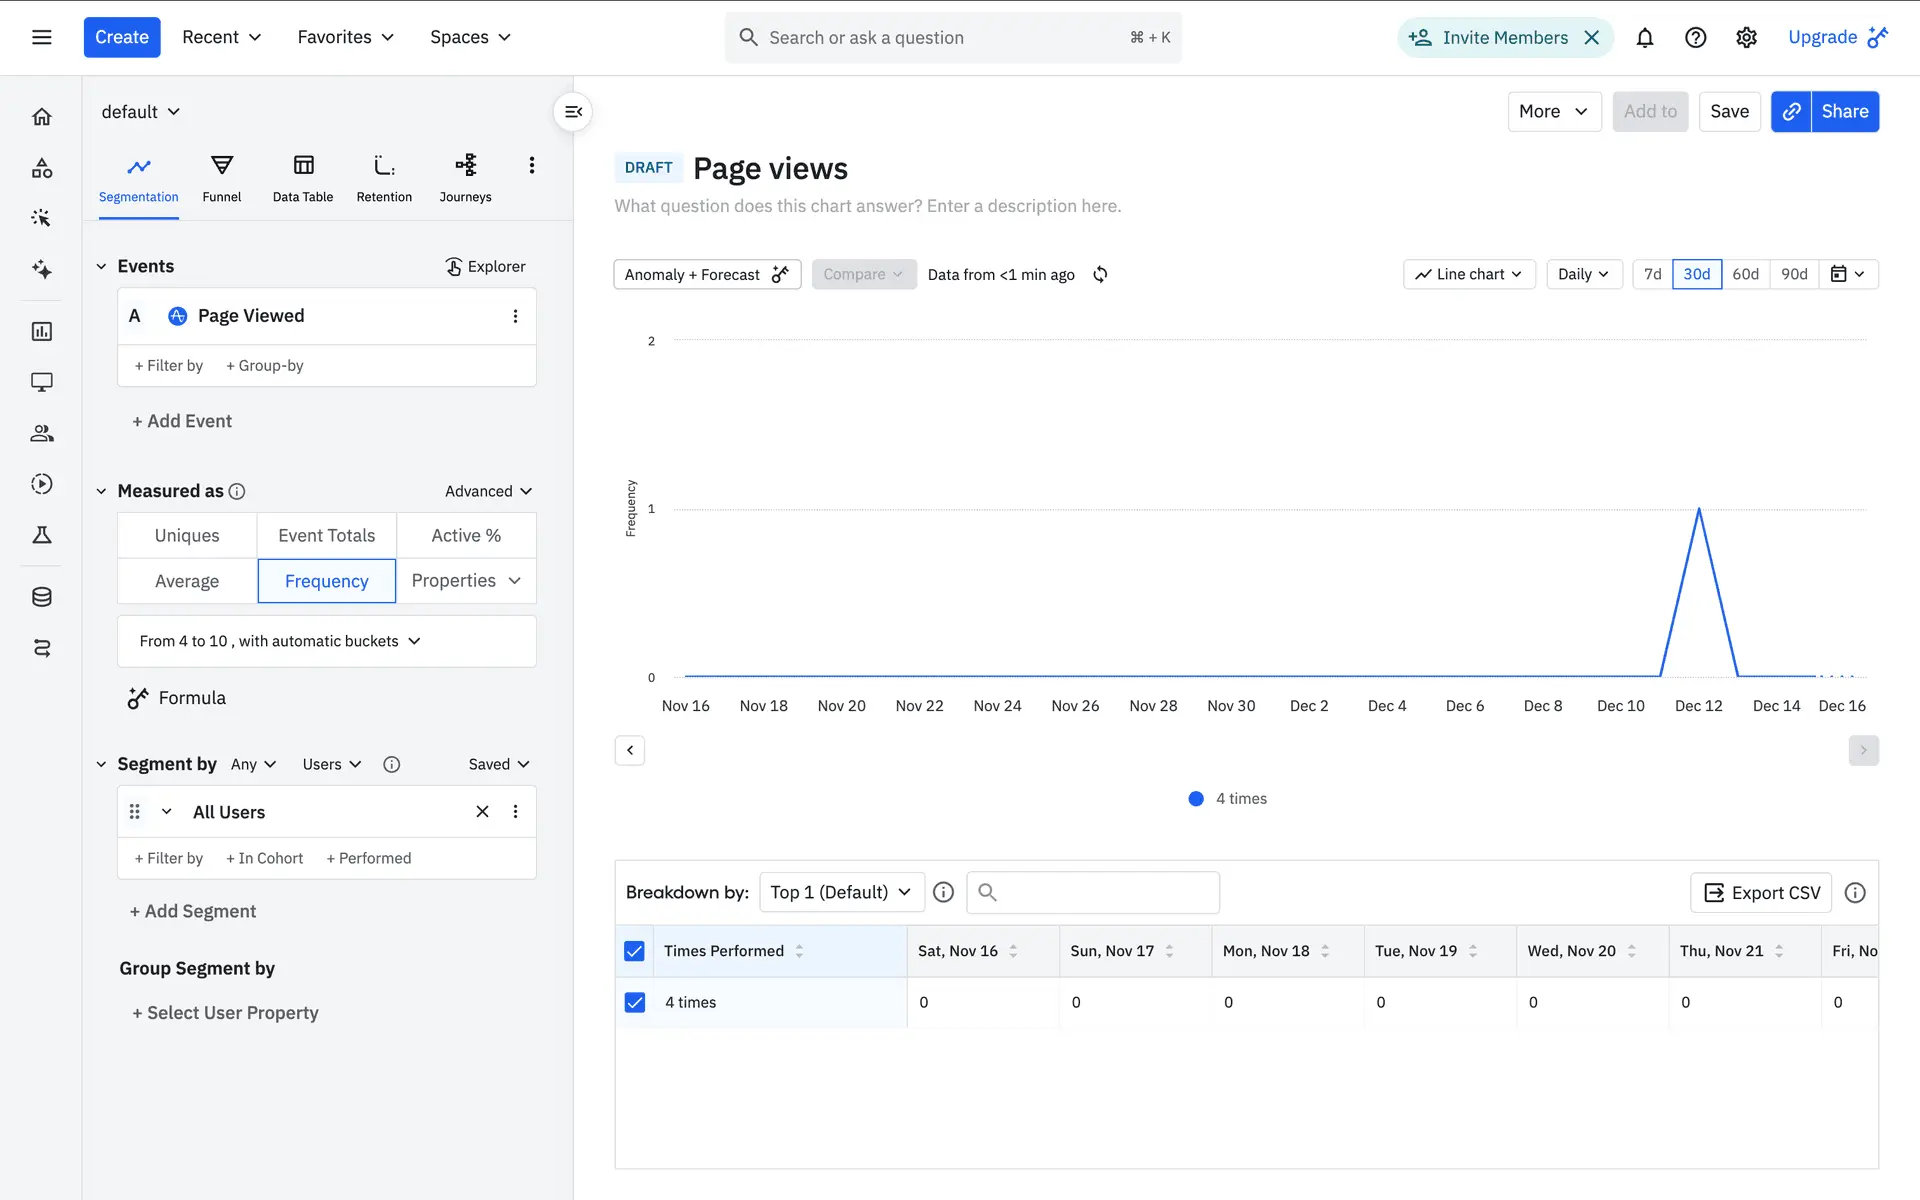Click the Export CSV button
Screen dimensions: 1920x1200
pos(1761,892)
